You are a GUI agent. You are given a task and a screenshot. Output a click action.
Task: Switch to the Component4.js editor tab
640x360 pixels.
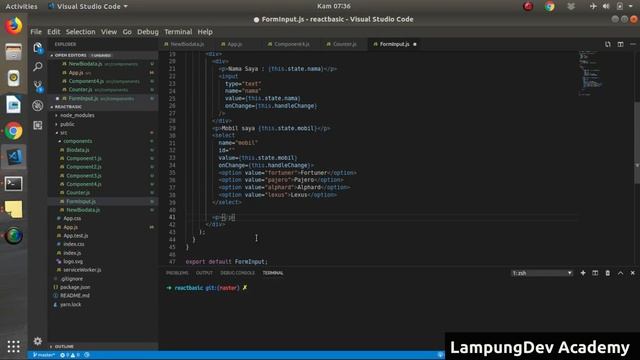click(291, 44)
